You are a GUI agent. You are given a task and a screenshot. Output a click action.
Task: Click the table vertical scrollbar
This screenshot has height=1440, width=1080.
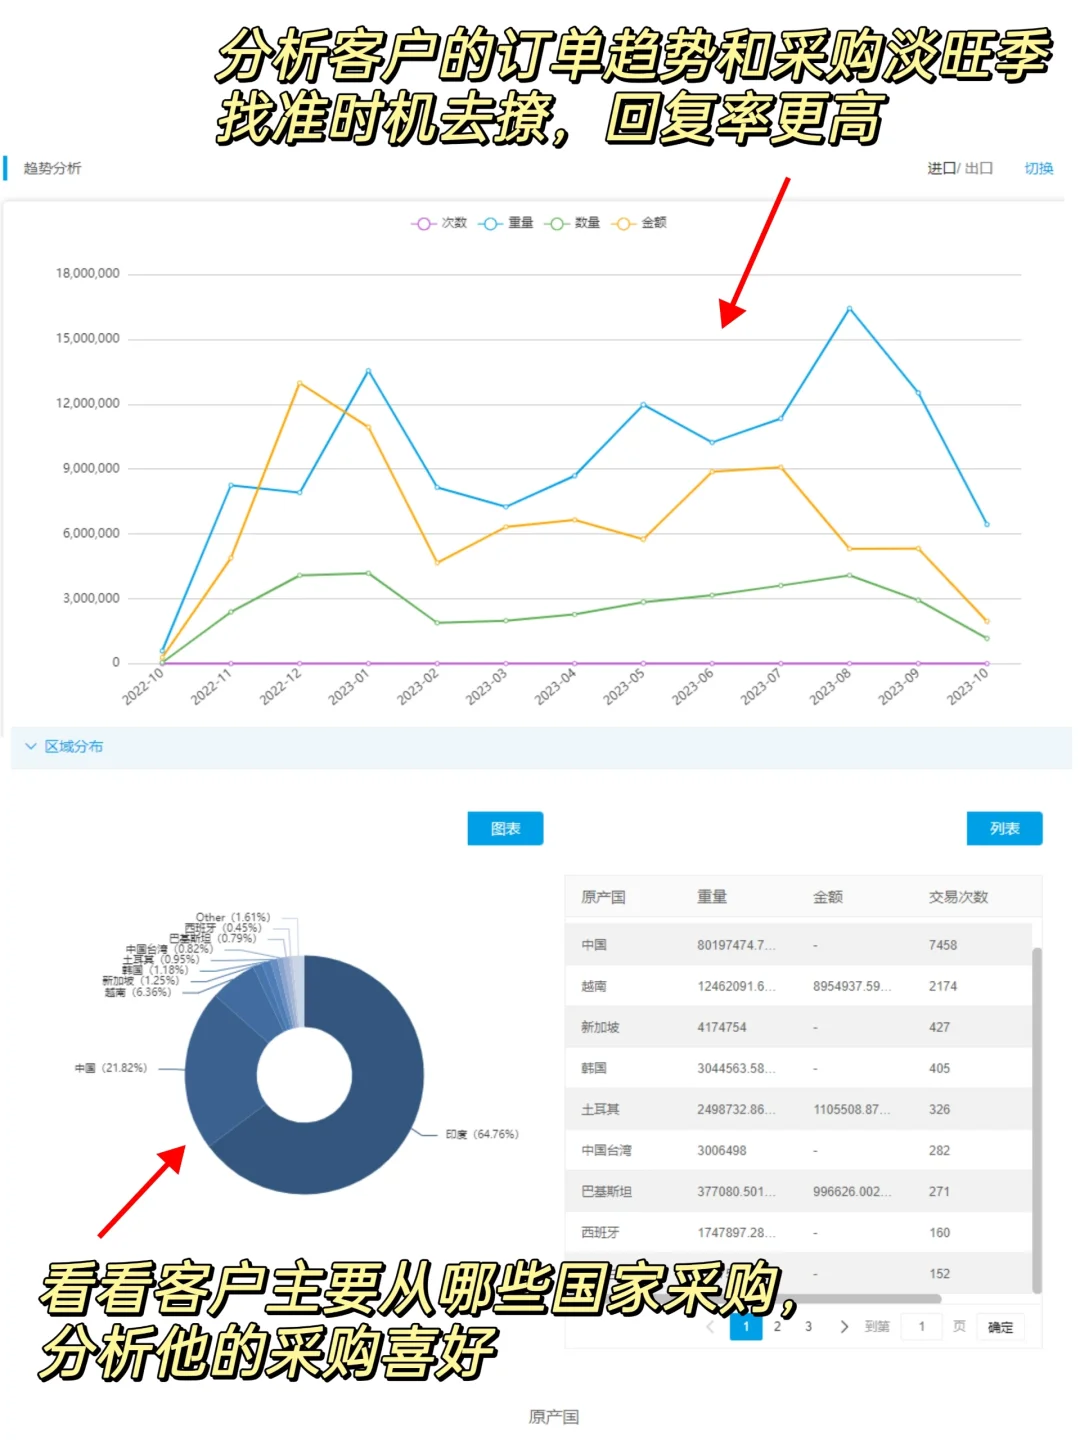[1037, 1119]
